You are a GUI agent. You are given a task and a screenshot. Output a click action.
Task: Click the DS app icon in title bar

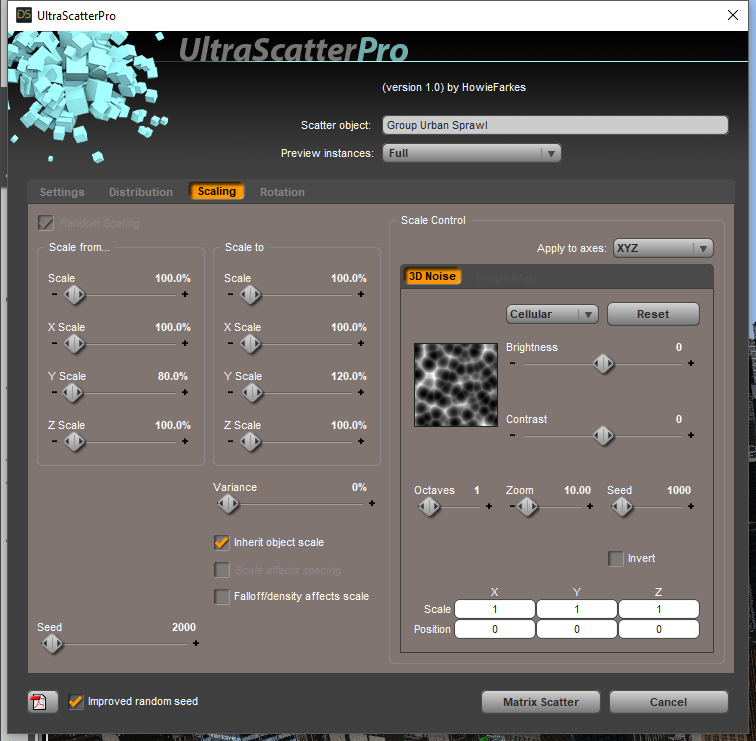click(x=24, y=15)
